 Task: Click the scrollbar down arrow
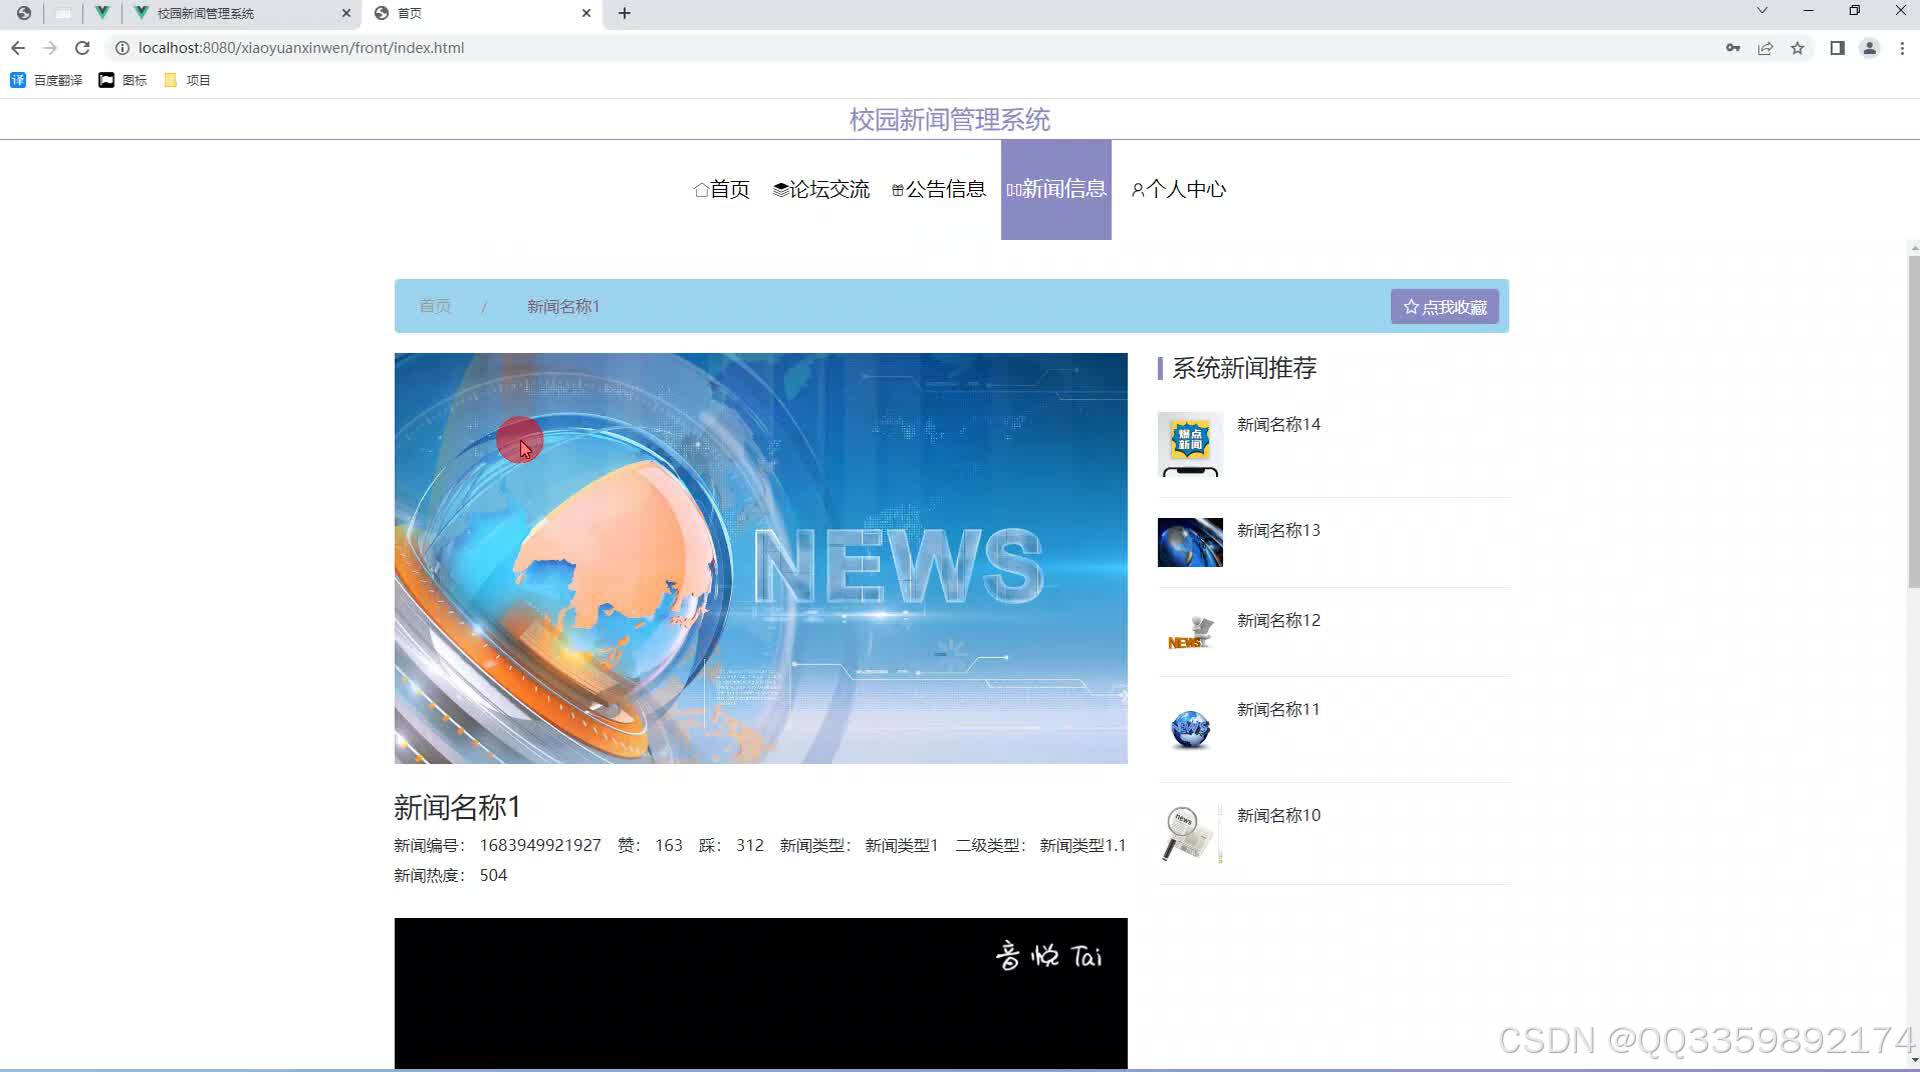(1914, 1060)
